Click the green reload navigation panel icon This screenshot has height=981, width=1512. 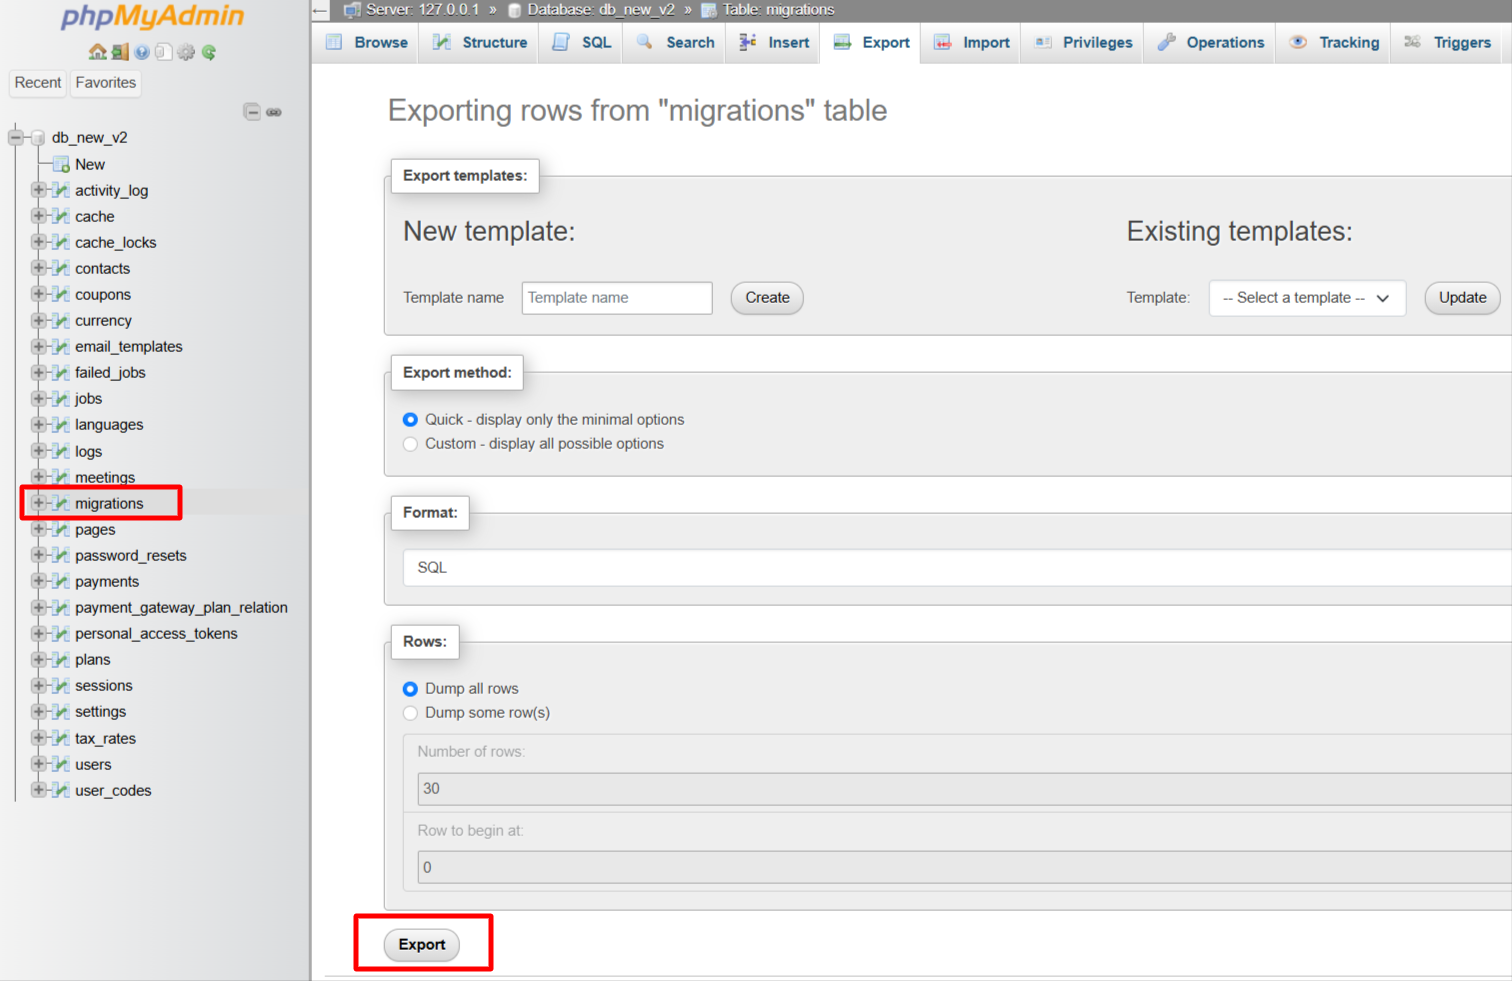(x=209, y=52)
